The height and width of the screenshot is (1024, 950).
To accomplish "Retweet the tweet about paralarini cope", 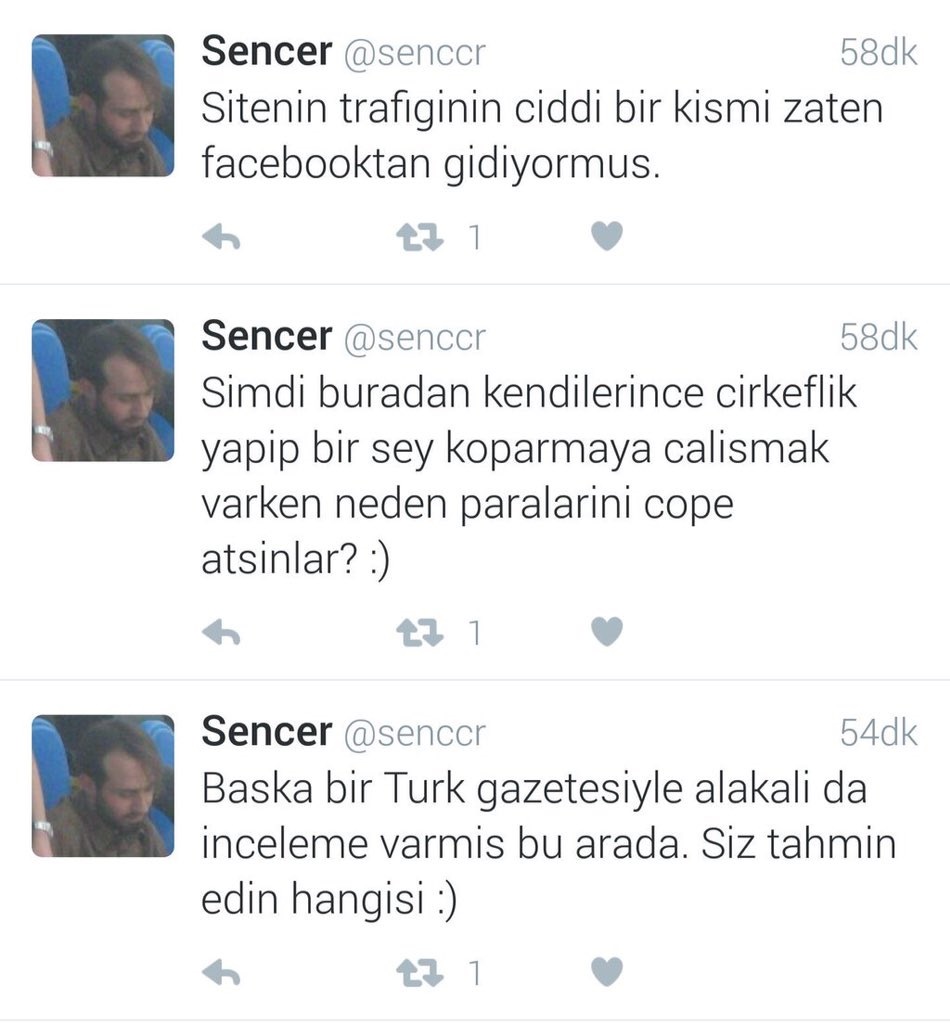I will [x=420, y=633].
